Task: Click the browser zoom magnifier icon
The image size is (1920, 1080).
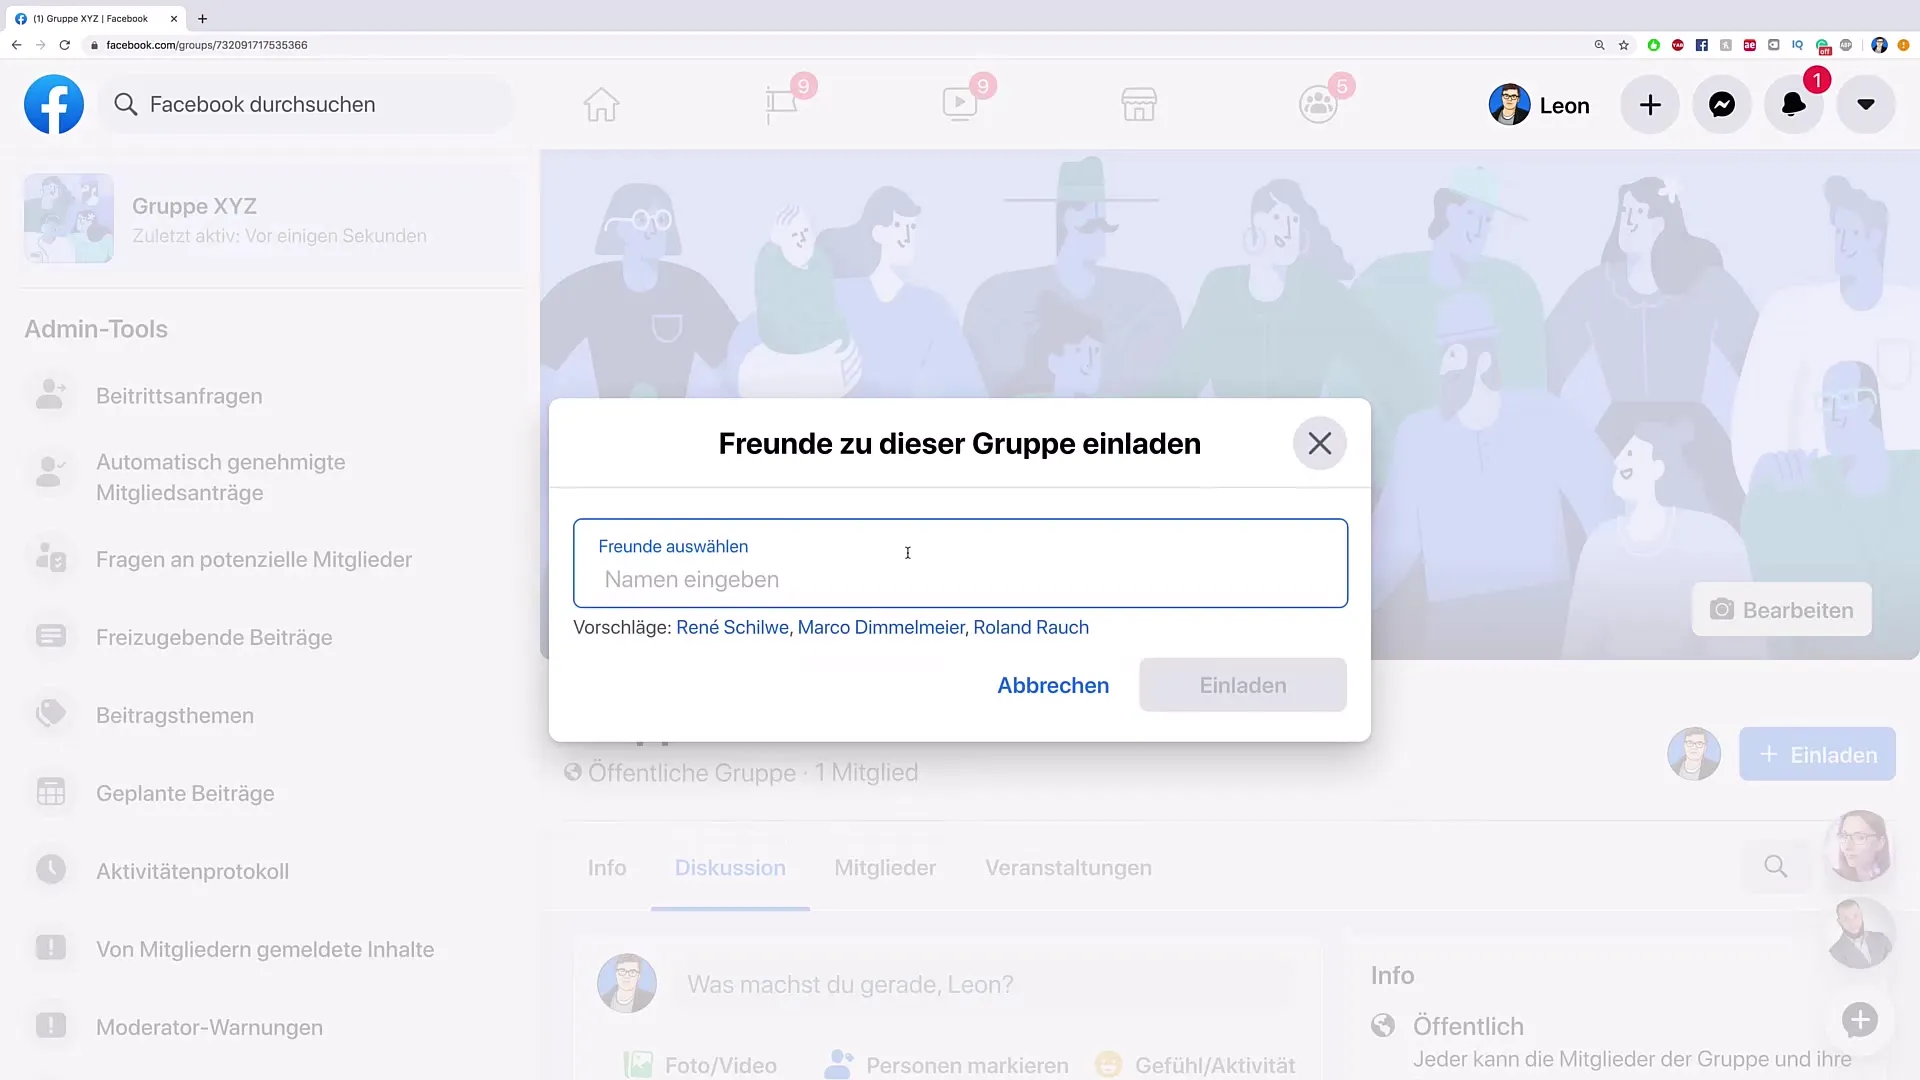Action: pyautogui.click(x=1599, y=45)
